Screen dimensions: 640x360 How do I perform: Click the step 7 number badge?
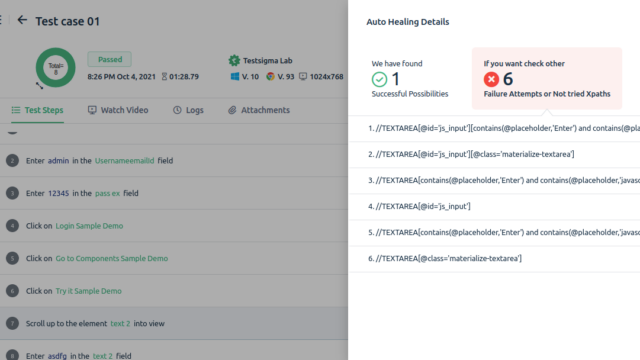(x=12, y=323)
